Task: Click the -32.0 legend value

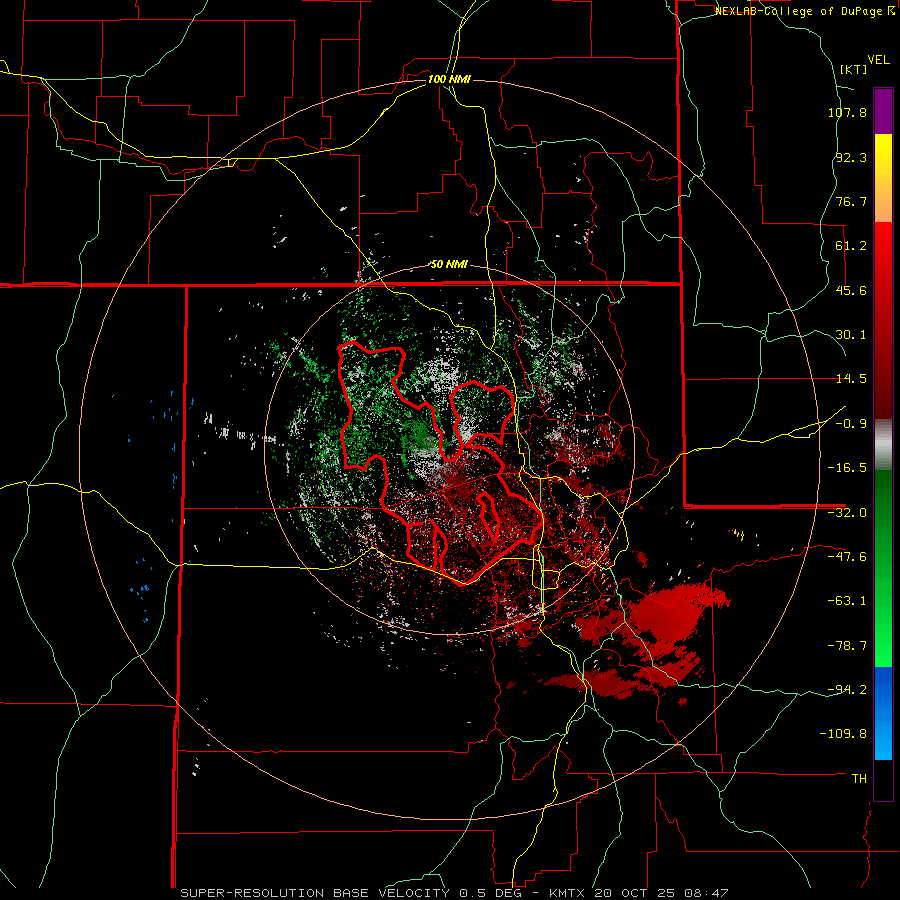Action: [847, 513]
